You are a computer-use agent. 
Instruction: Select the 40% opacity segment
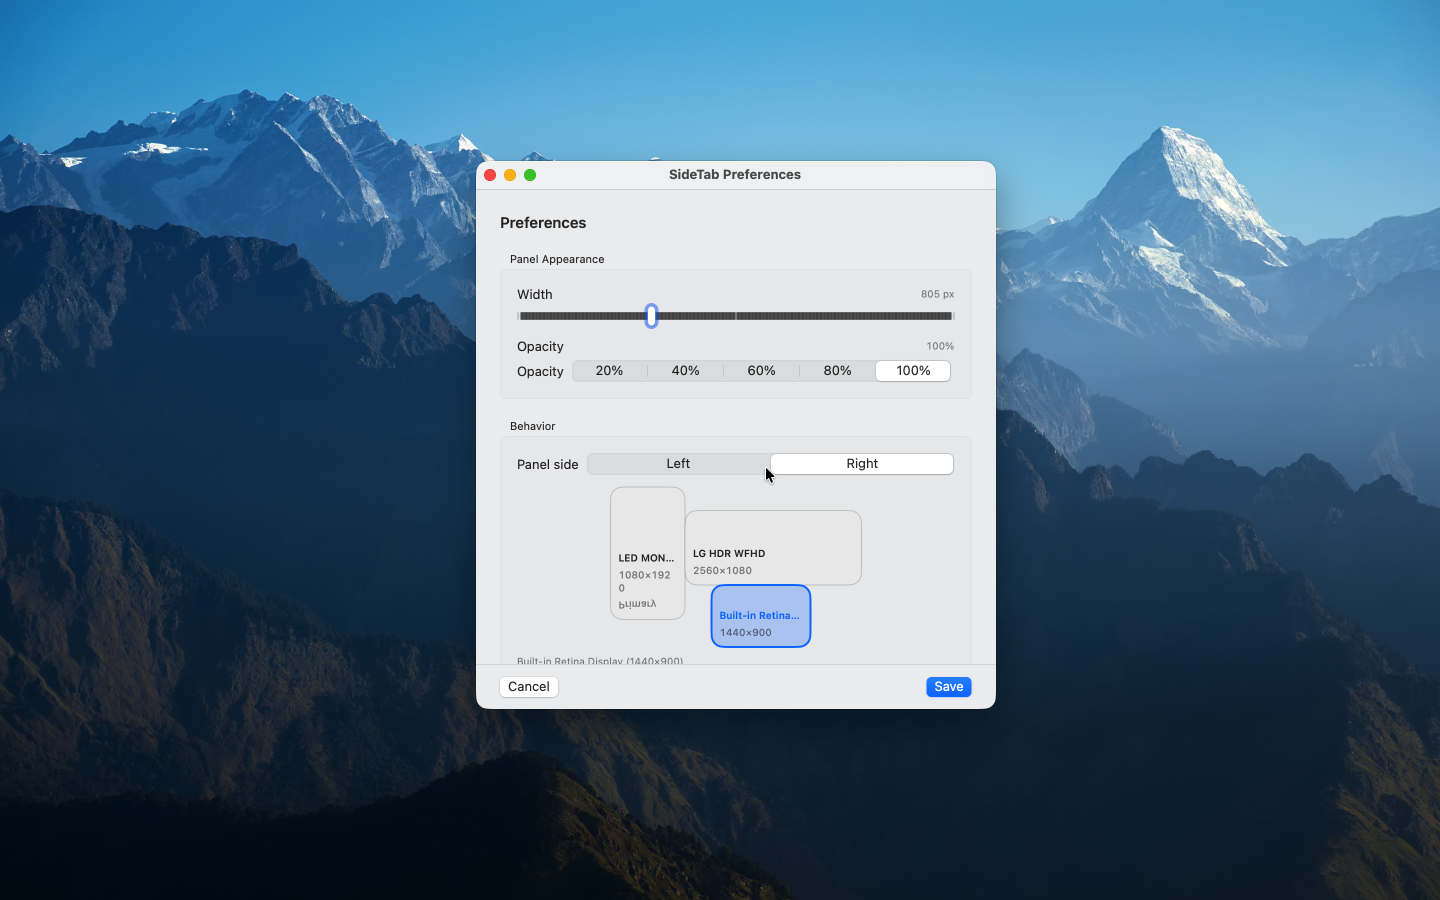pyautogui.click(x=685, y=370)
